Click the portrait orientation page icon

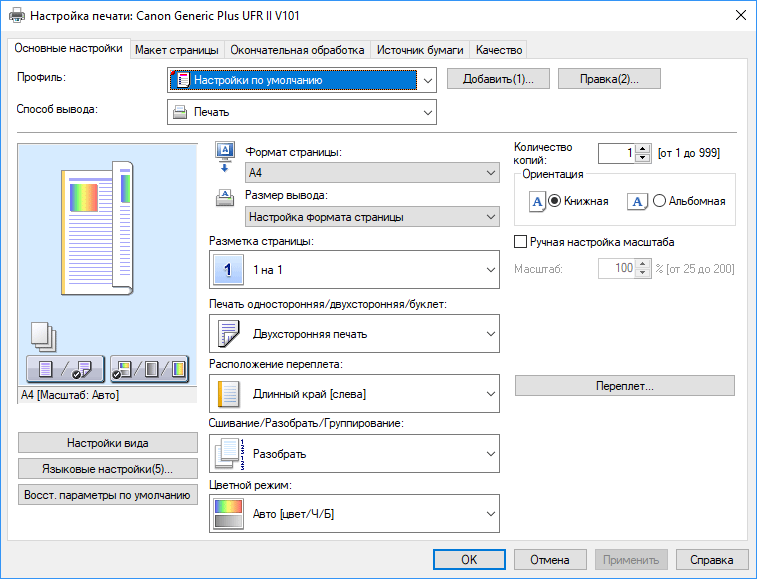pyautogui.click(x=537, y=201)
